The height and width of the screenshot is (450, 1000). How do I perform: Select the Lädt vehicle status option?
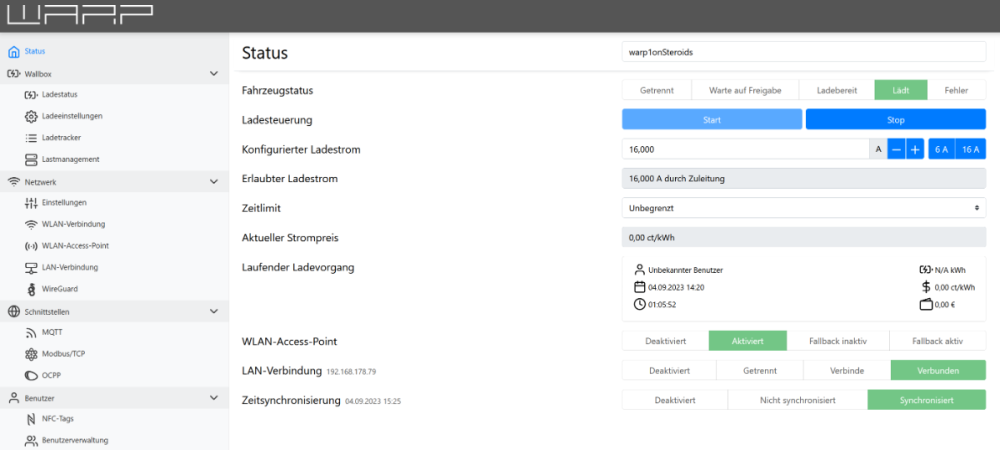(x=900, y=90)
